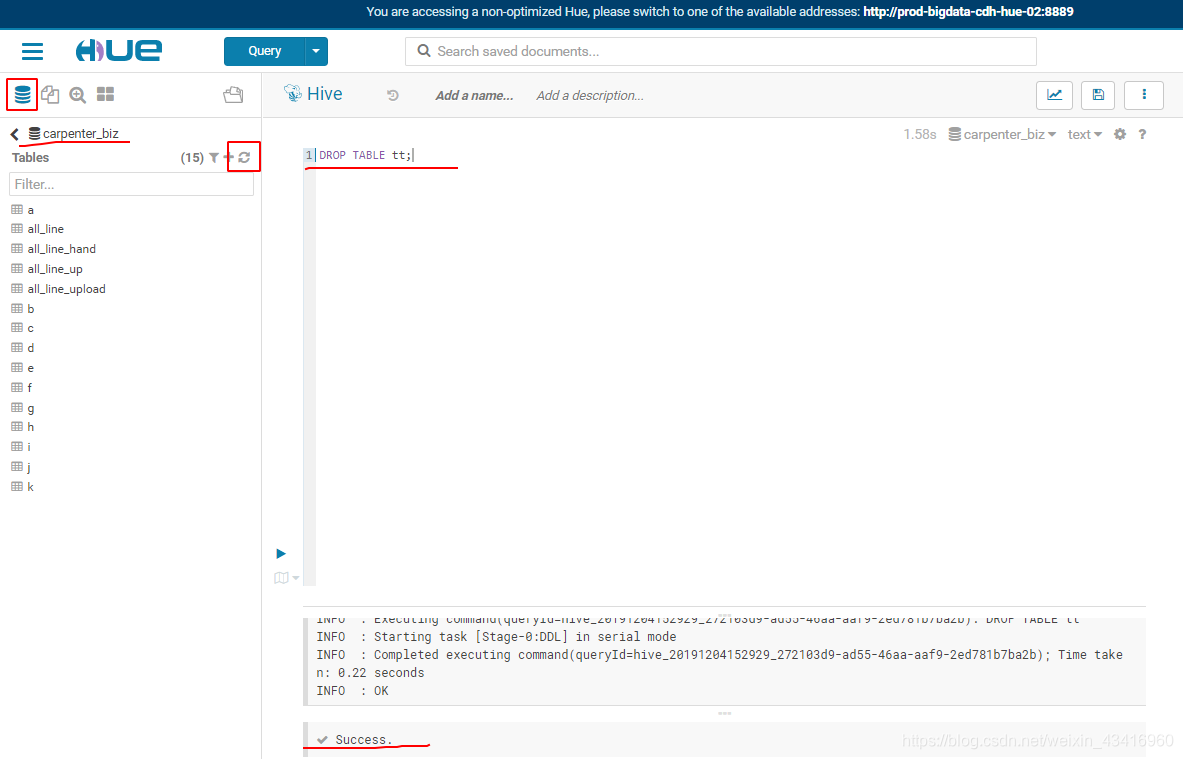1183x759 pixels.
Task: Click the Starting task [Stage-0:DDL] log line
Action: 496,637
